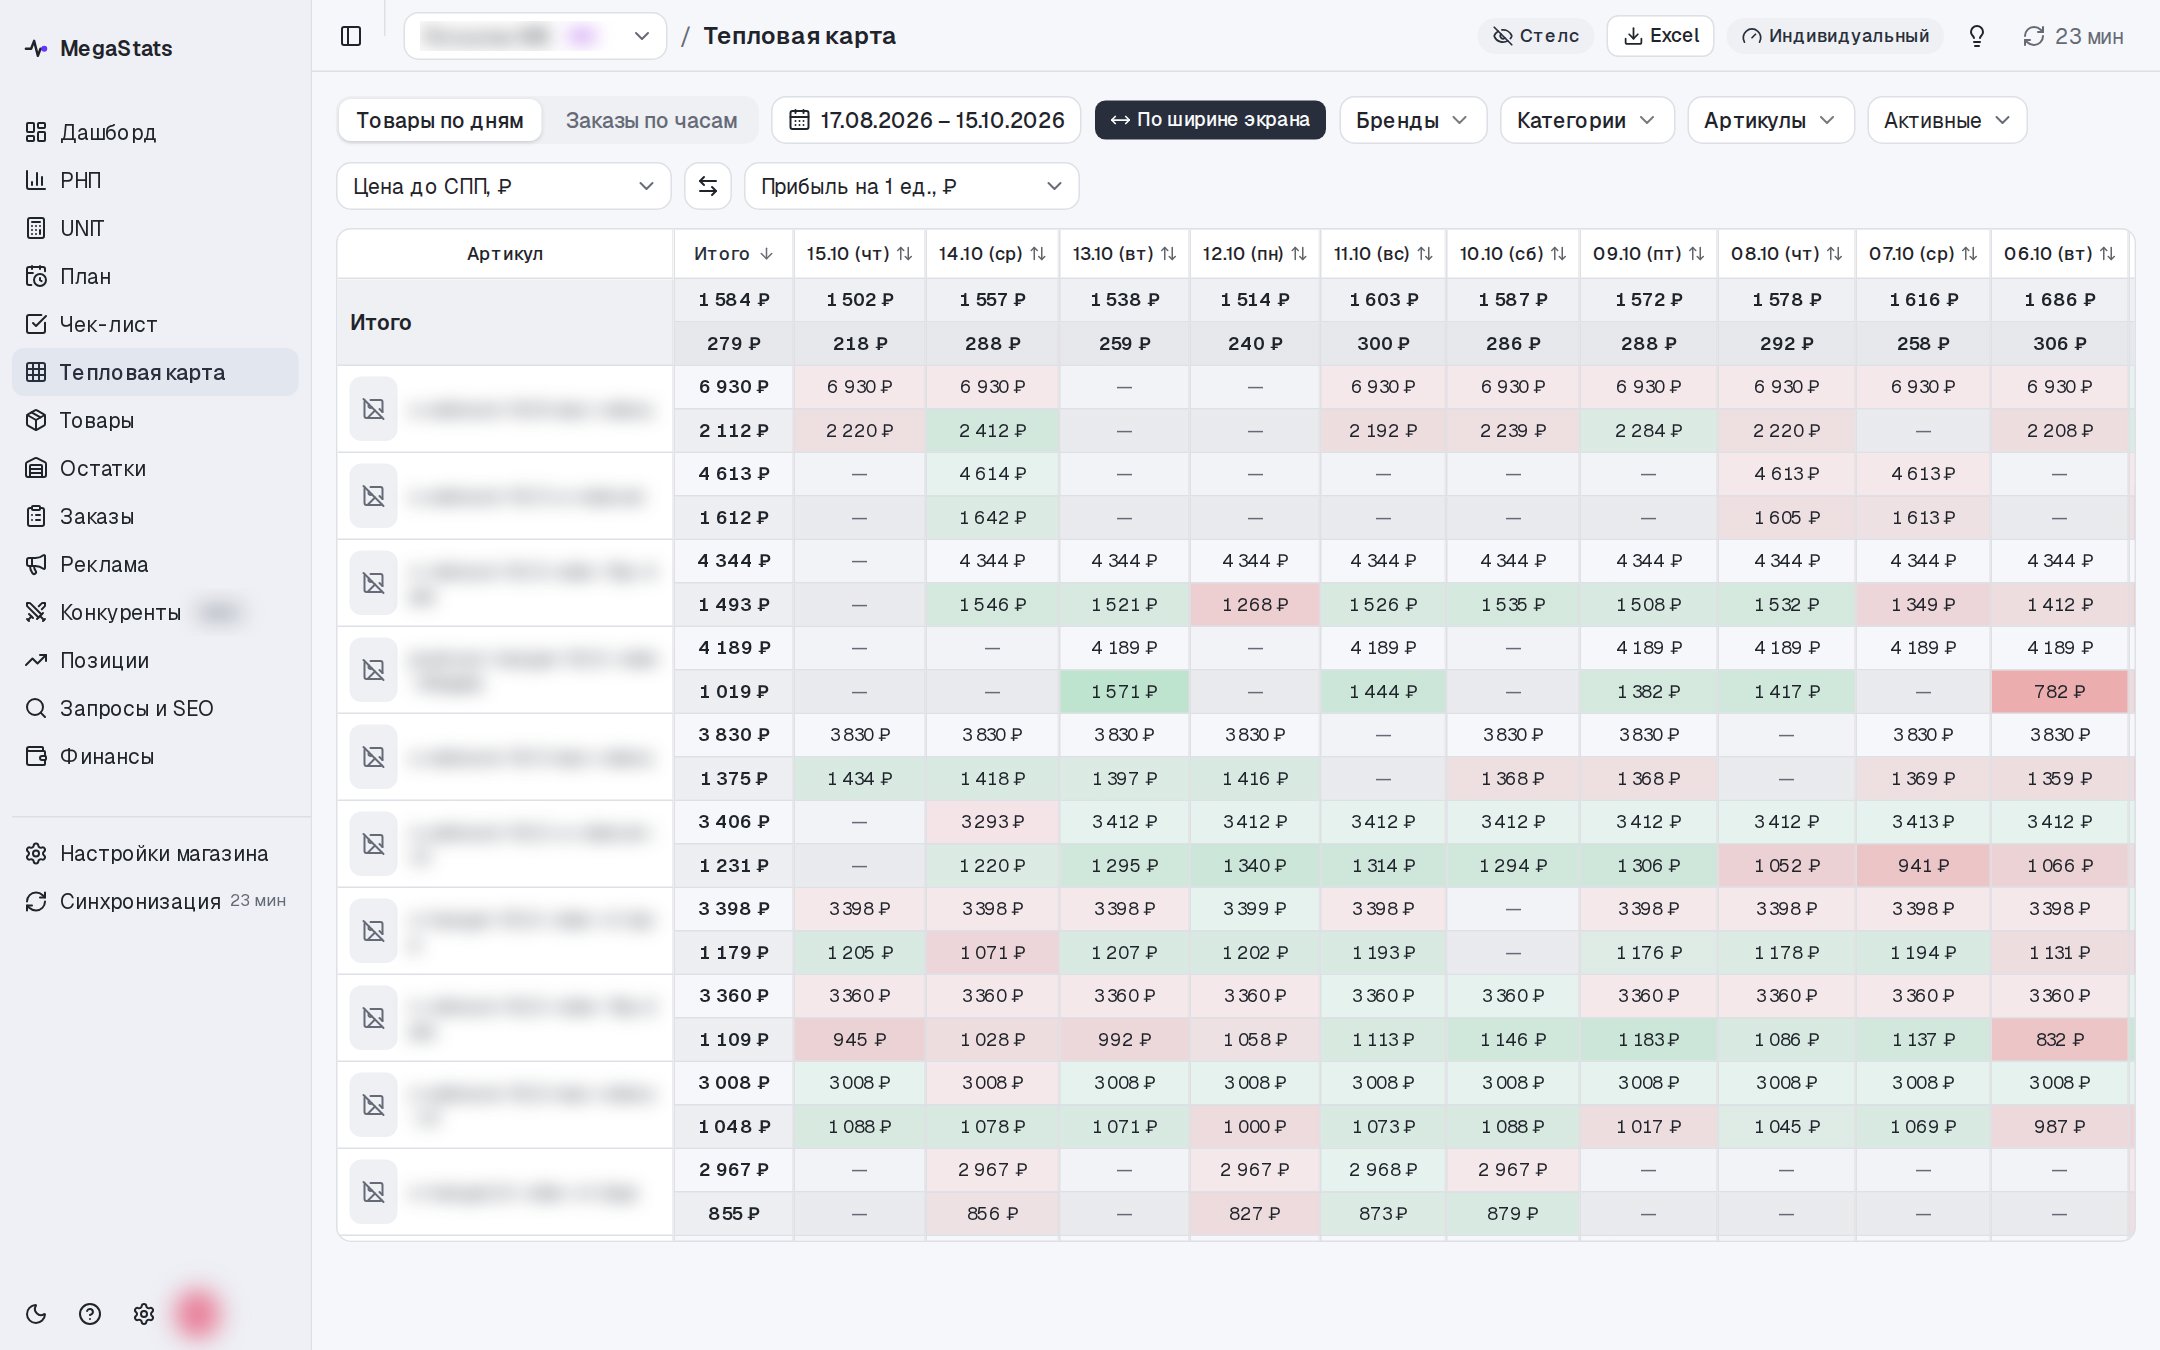Expand the Категории dropdown
2160x1350 pixels.
[1587, 120]
